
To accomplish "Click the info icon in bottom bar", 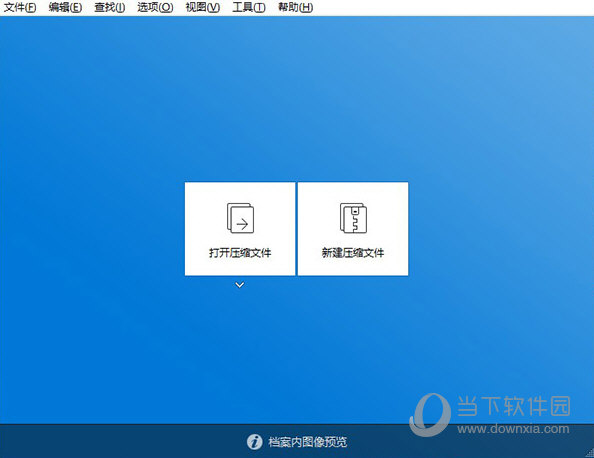I will 255,442.
